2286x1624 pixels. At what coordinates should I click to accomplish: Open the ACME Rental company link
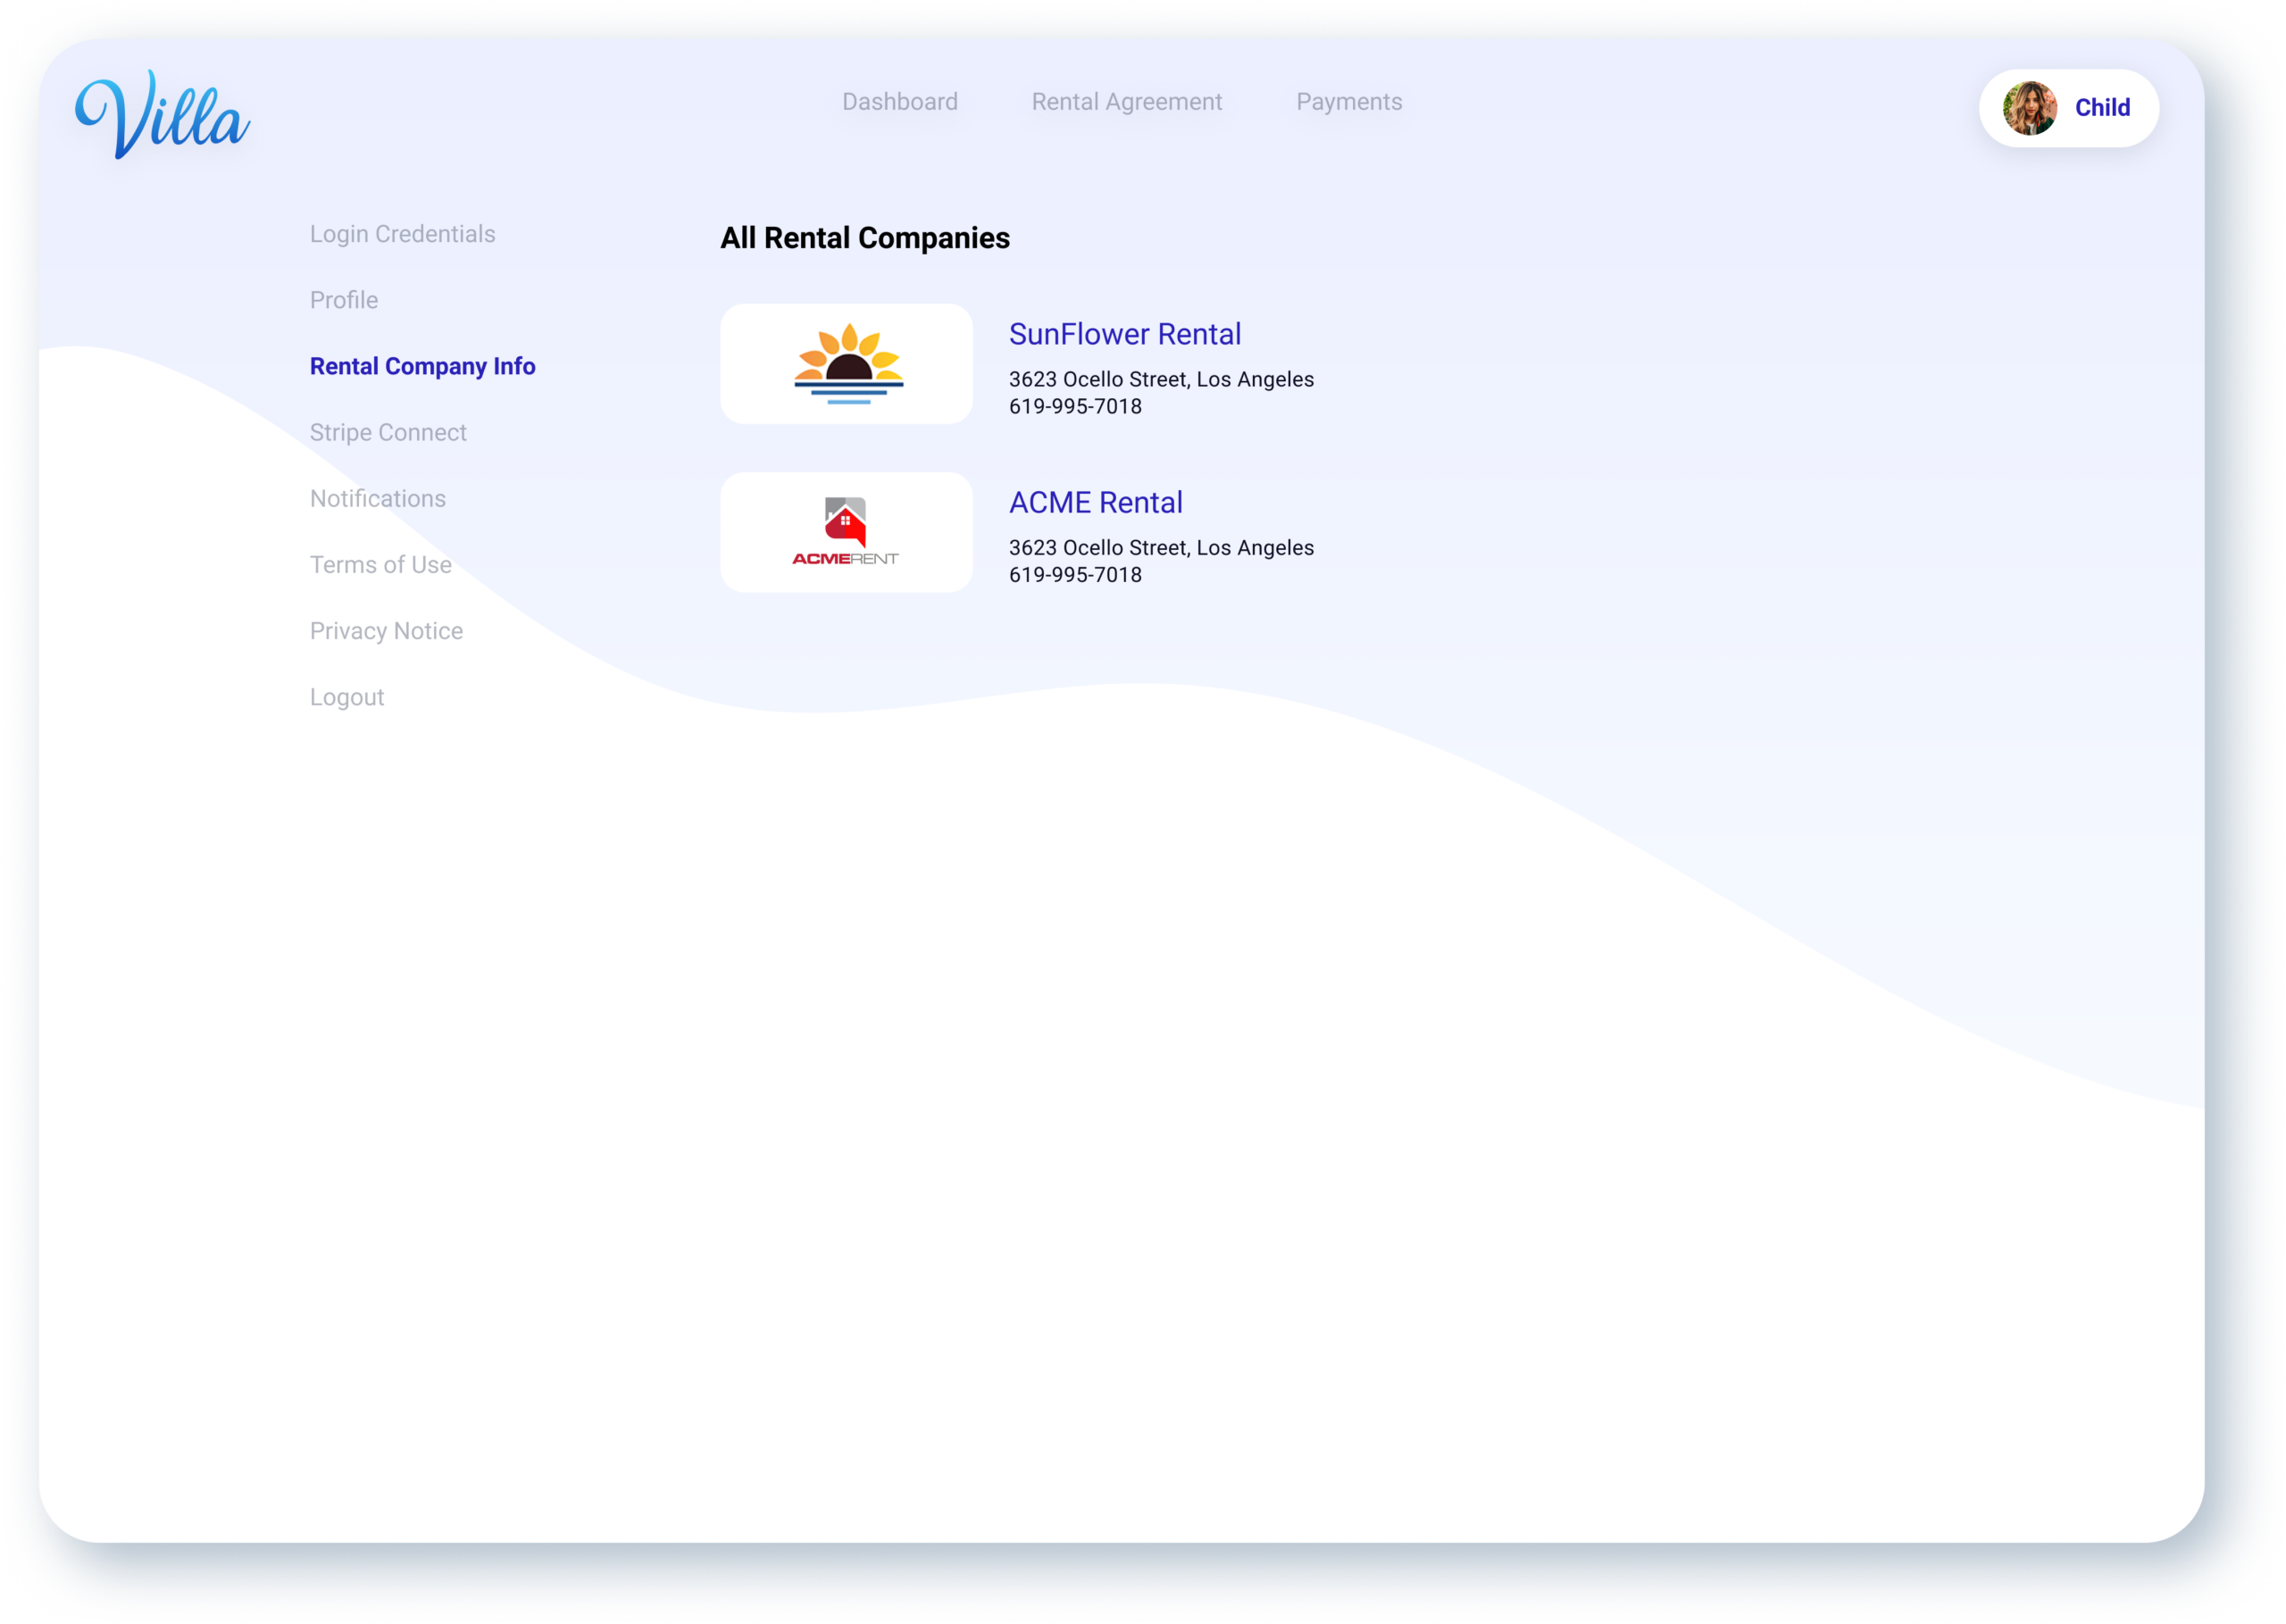[1095, 502]
